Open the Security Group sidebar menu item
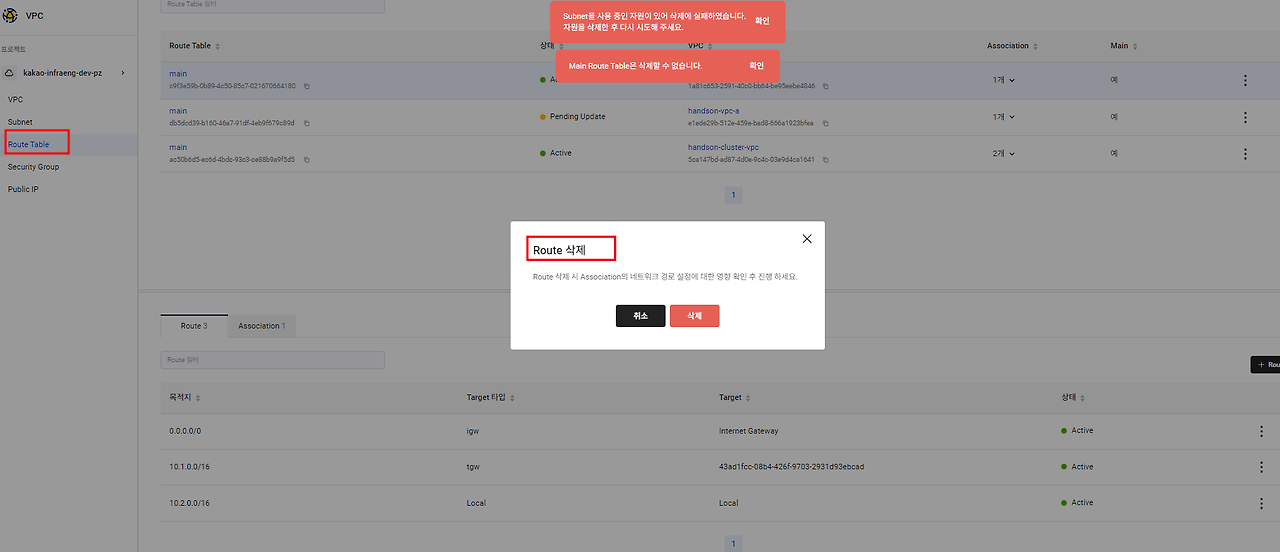 pyautogui.click(x=33, y=167)
